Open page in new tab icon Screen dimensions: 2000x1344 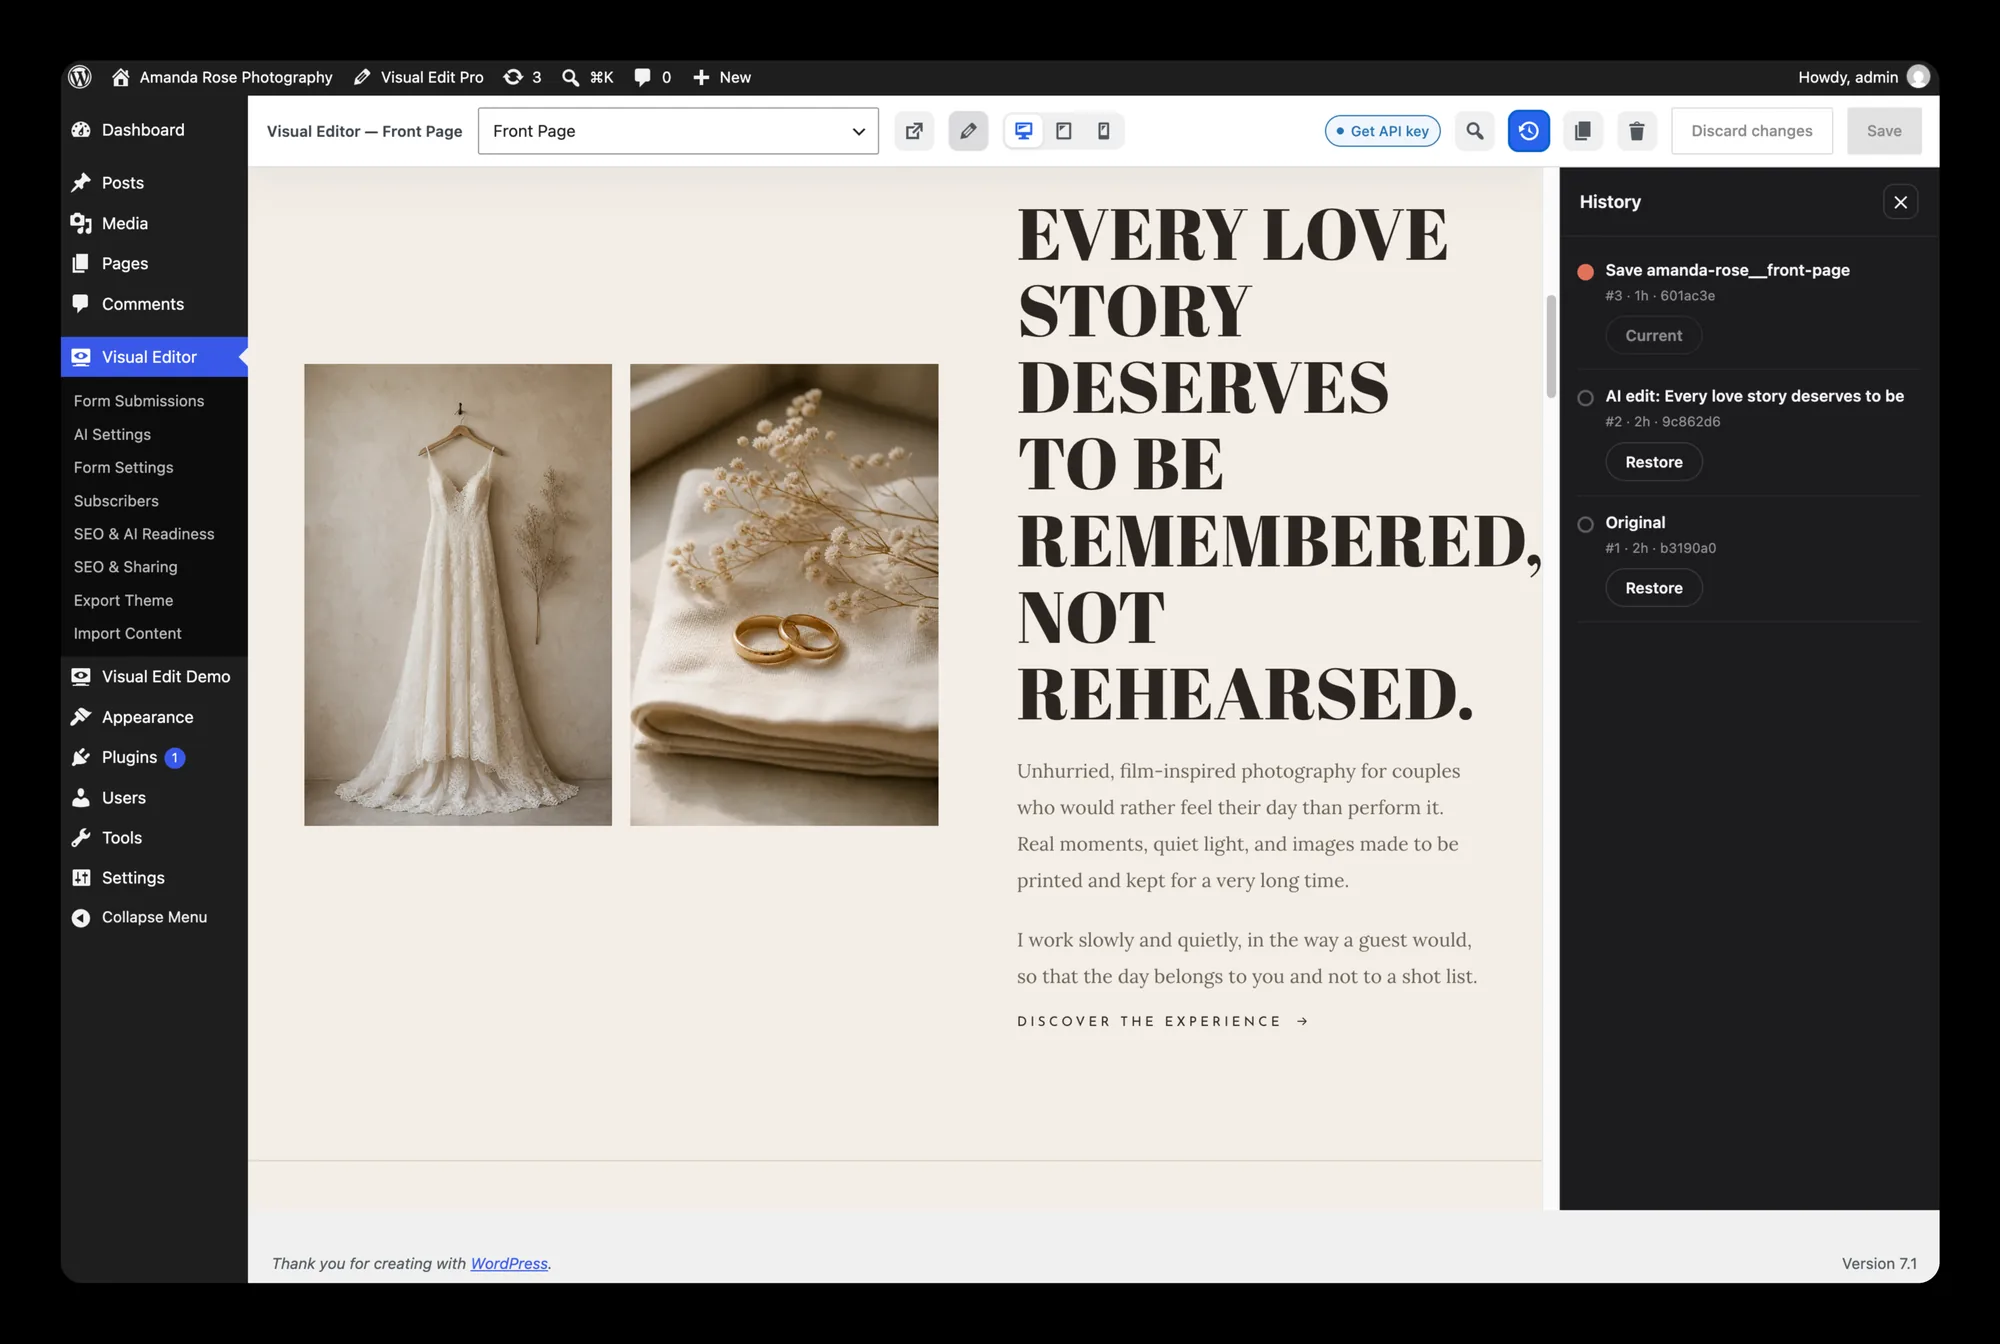coord(914,131)
